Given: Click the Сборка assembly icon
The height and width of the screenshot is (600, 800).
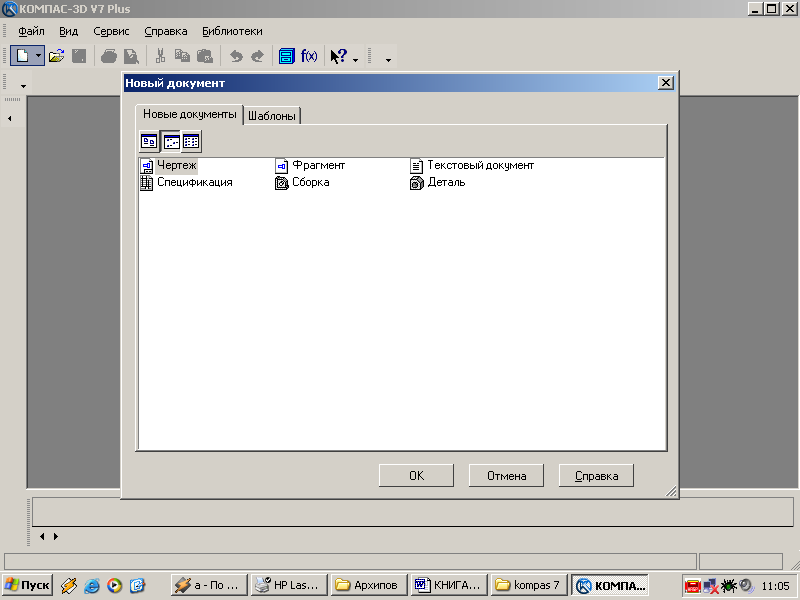Looking at the screenshot, I should [x=282, y=183].
